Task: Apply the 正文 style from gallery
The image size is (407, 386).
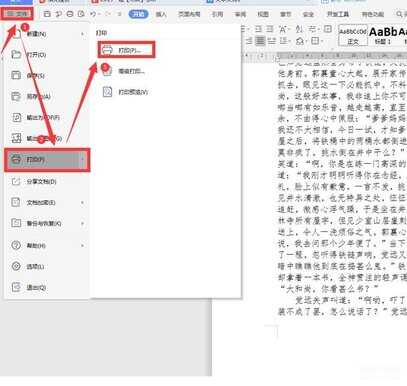Action: (x=353, y=35)
